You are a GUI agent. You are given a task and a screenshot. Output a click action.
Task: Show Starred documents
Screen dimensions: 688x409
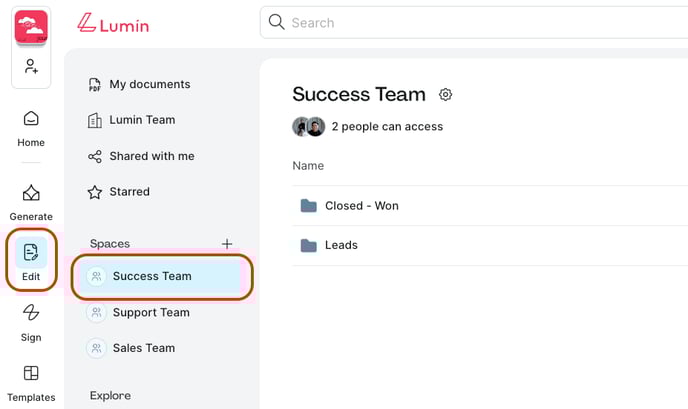119,192
